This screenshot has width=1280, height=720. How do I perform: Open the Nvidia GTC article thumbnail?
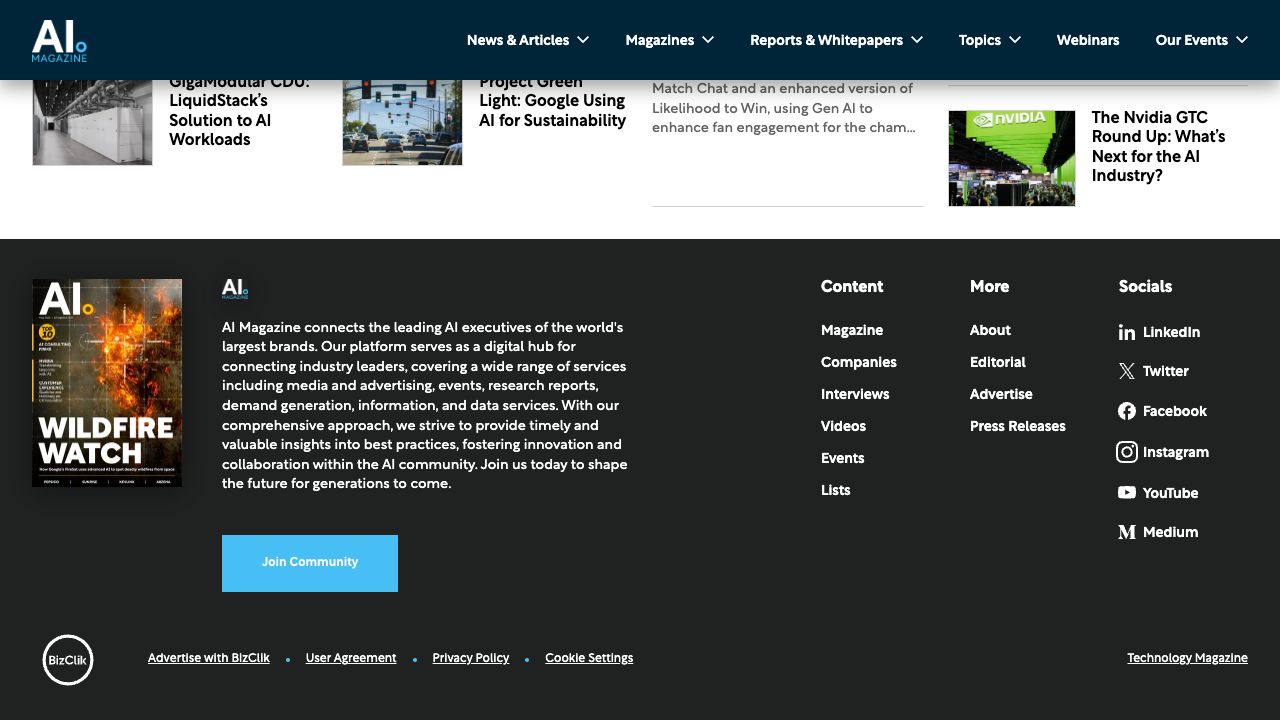coord(1011,158)
